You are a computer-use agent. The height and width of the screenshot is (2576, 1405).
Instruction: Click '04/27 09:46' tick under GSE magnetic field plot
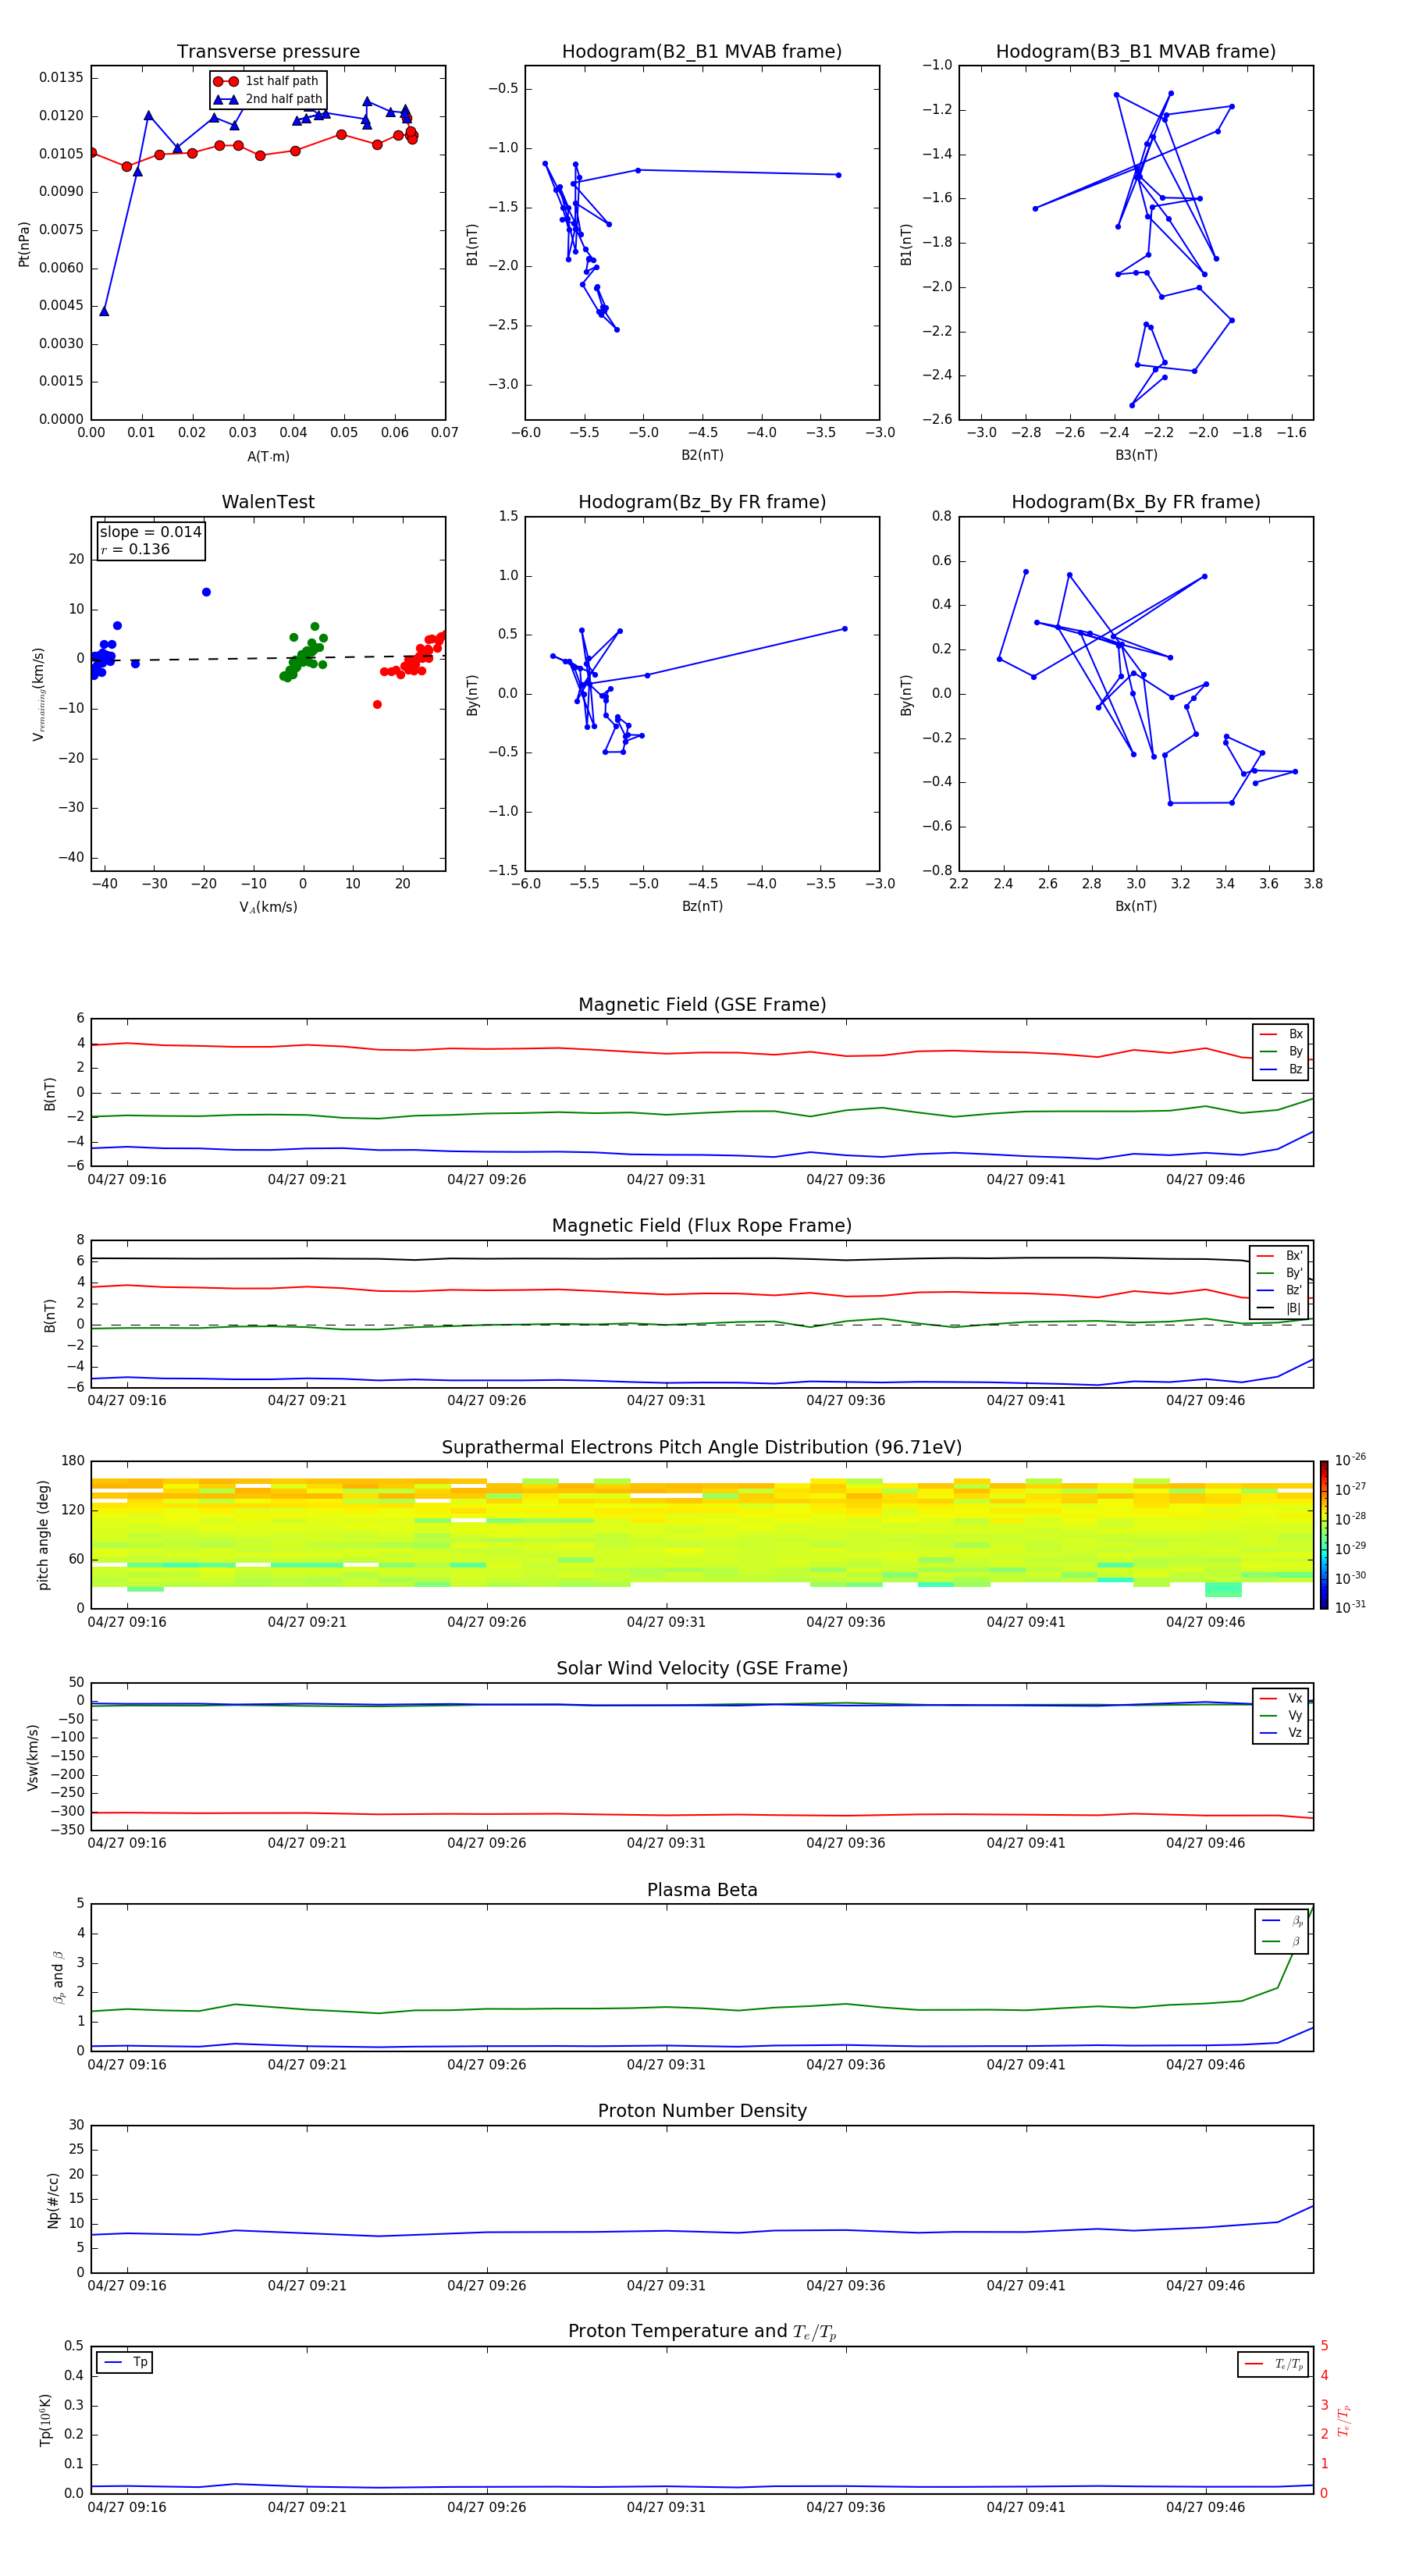(x=1206, y=1180)
